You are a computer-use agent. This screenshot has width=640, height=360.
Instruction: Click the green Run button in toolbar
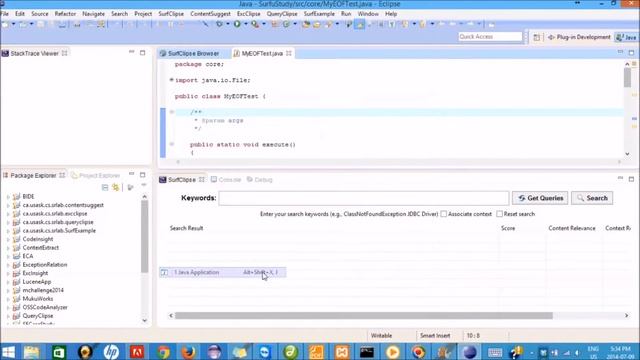tap(237, 24)
